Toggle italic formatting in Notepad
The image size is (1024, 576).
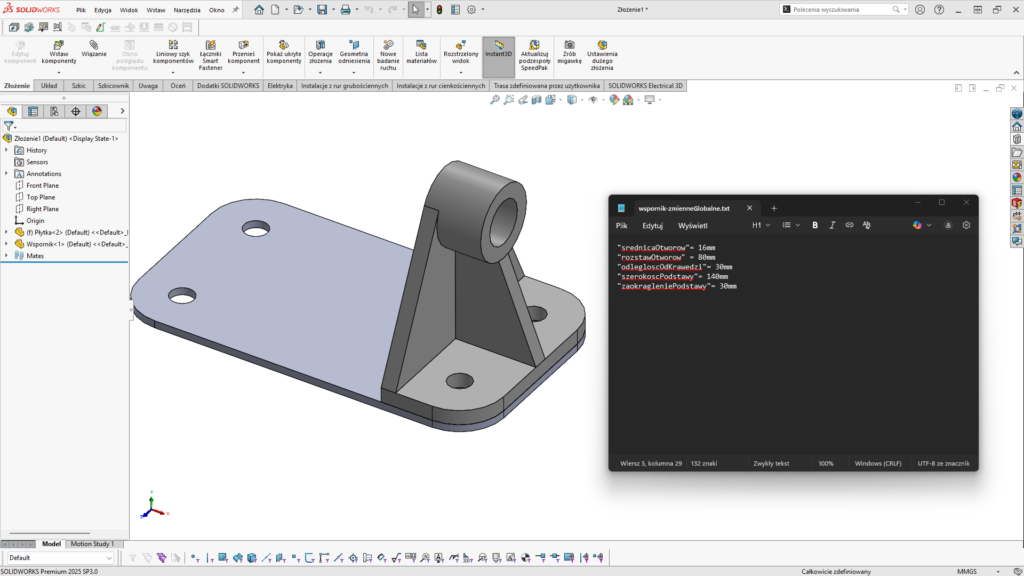click(832, 225)
